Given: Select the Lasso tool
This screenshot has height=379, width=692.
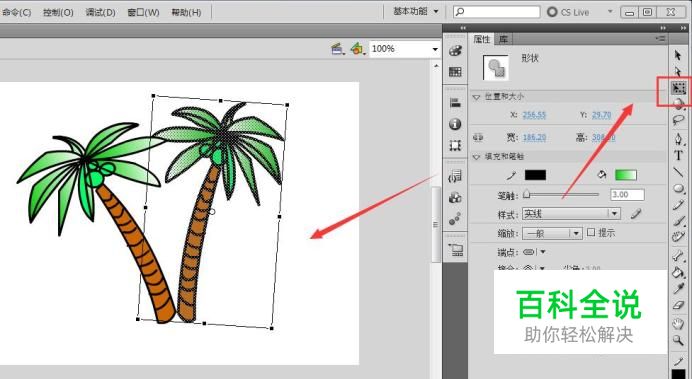Looking at the screenshot, I should 678,120.
